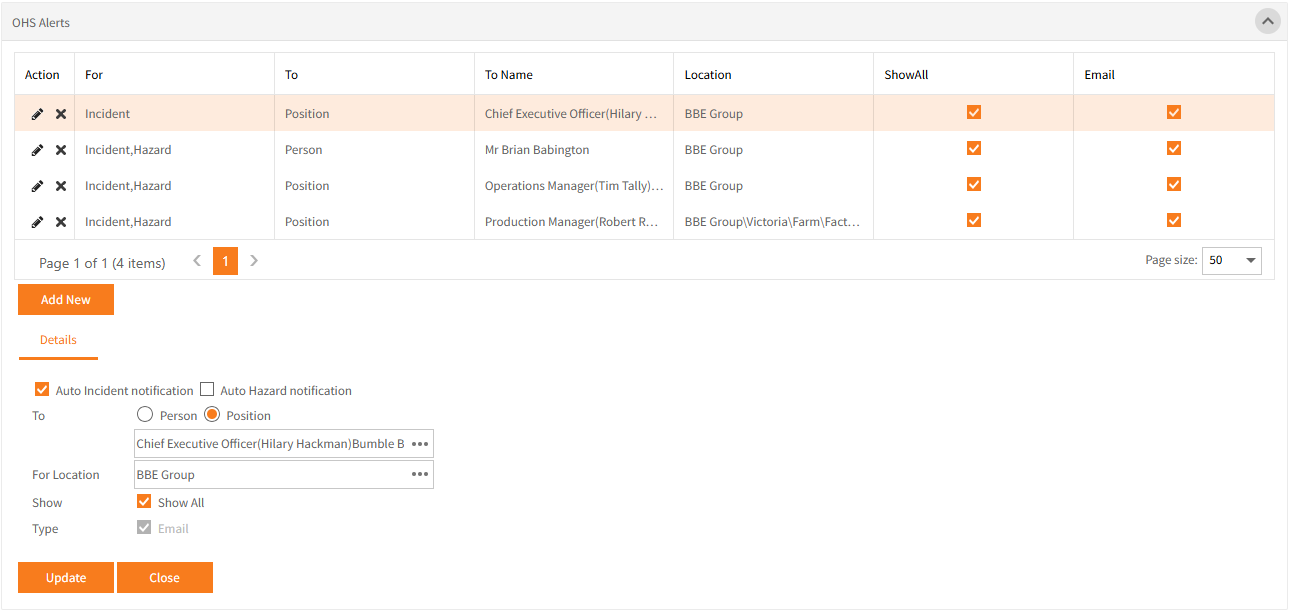Viewport: 1290px width, 614px height.
Task: Go to next page of alerts
Action: point(254,261)
